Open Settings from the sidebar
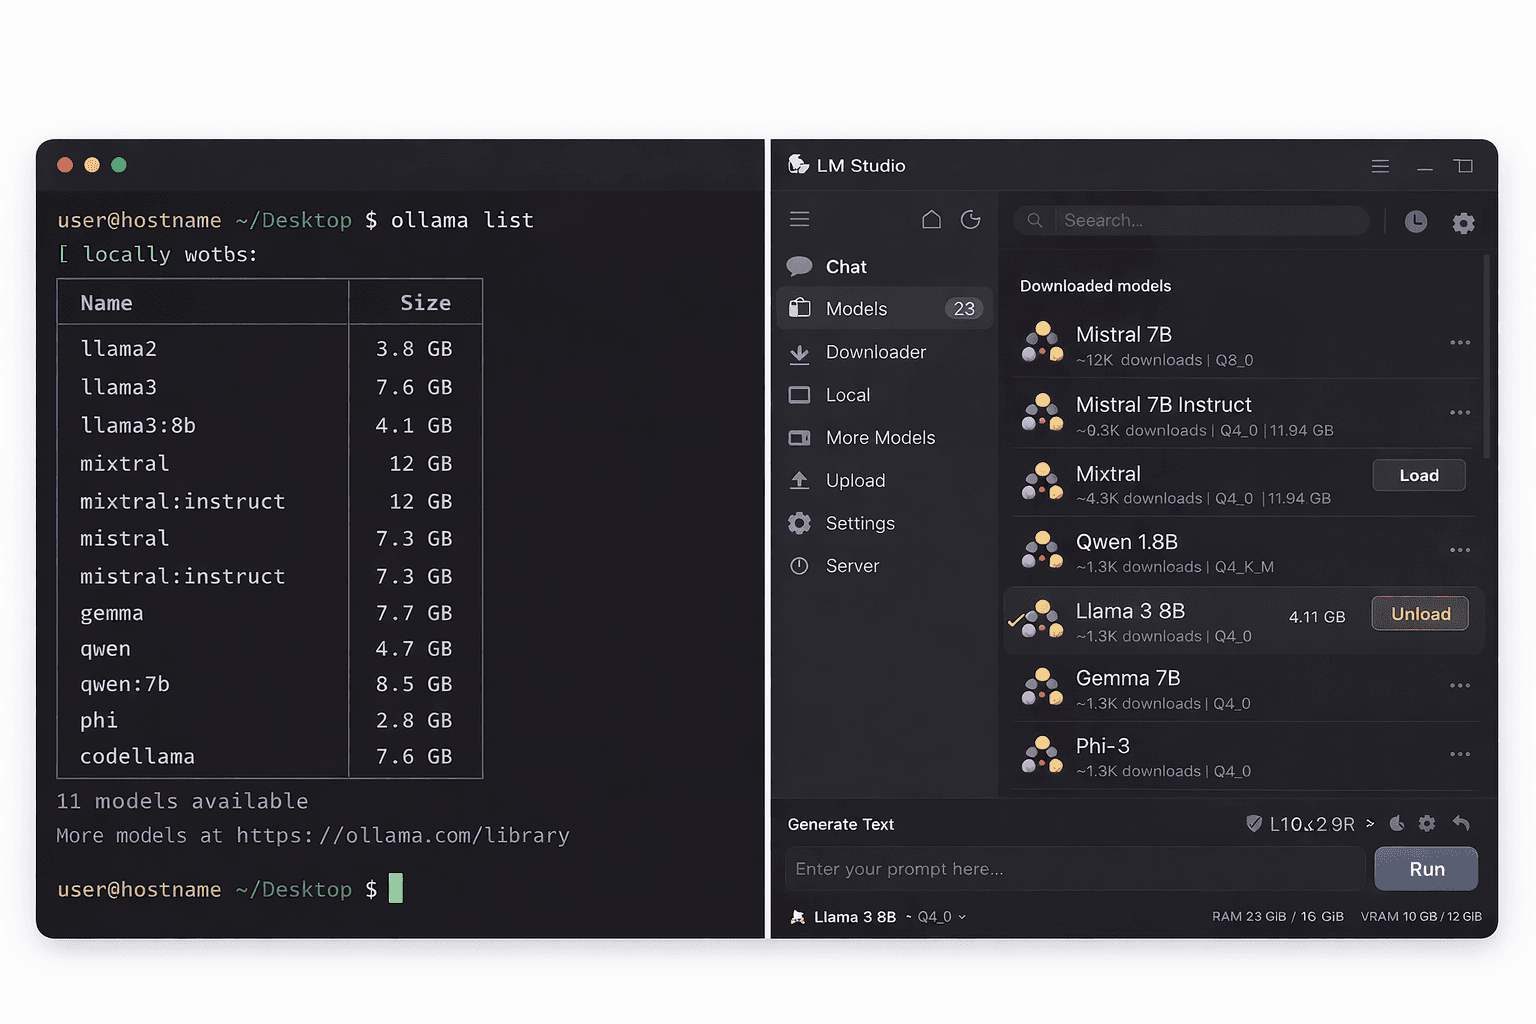Viewport: 1536px width, 1024px height. 858,523
